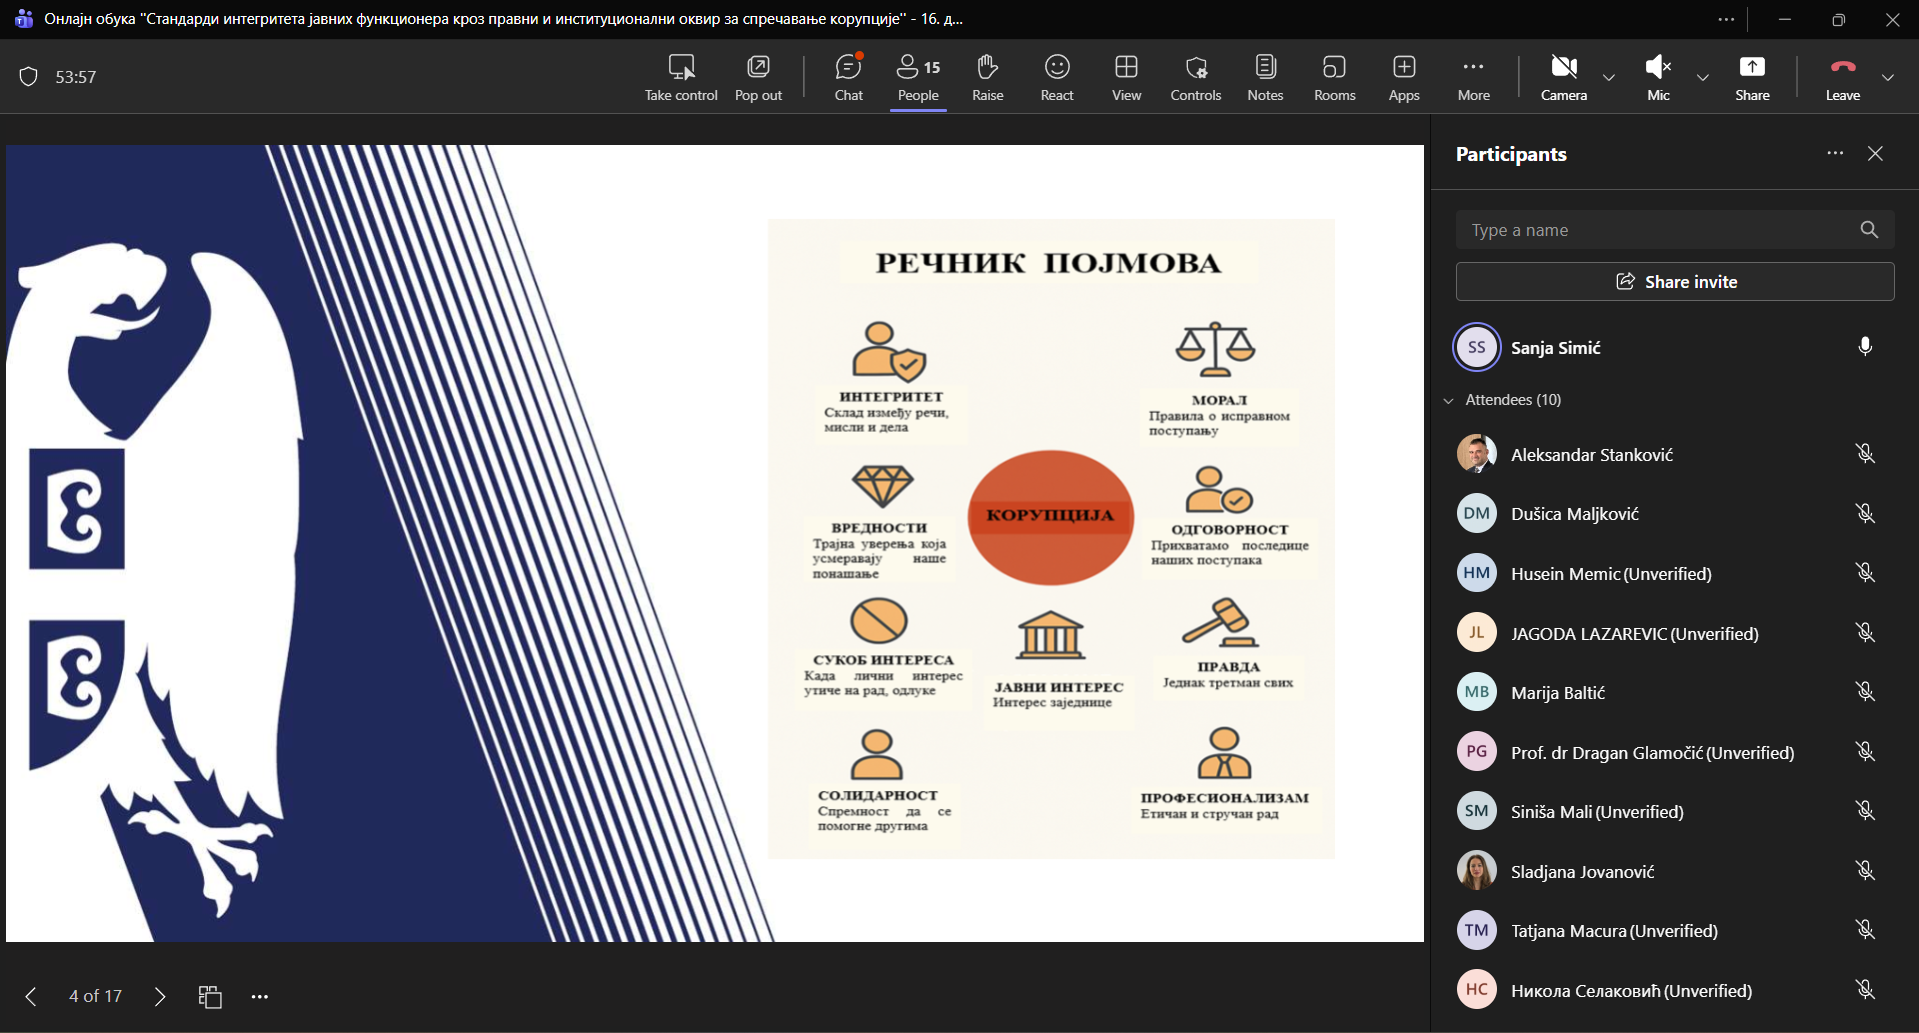Image resolution: width=1919 pixels, height=1033 pixels.
Task: Expand camera options dropdown arrow
Action: [1609, 77]
